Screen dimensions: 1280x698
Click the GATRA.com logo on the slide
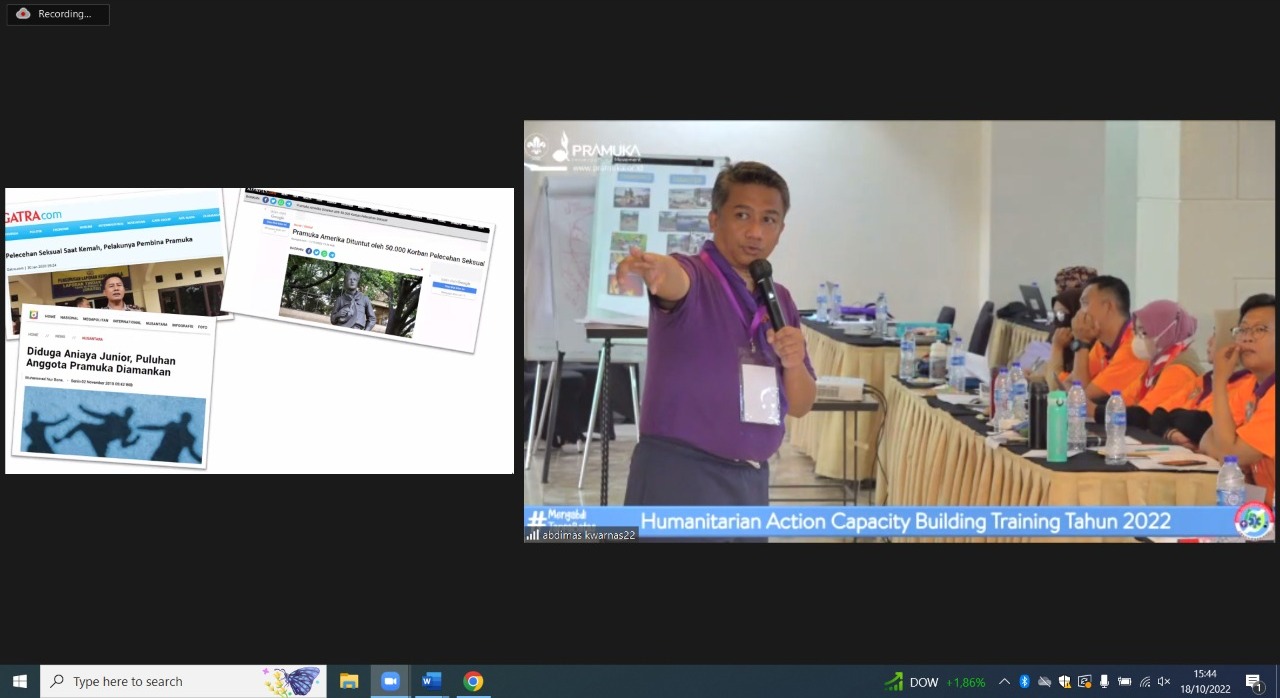[34, 215]
